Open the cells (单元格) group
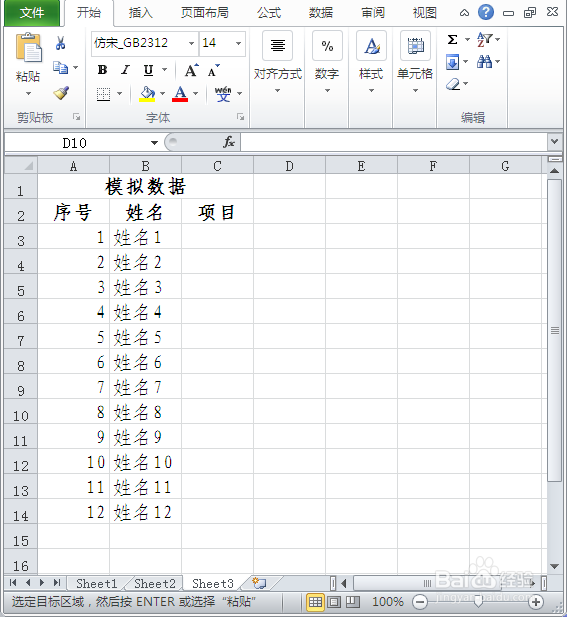Screen dimensions: 567x617 [x=415, y=63]
